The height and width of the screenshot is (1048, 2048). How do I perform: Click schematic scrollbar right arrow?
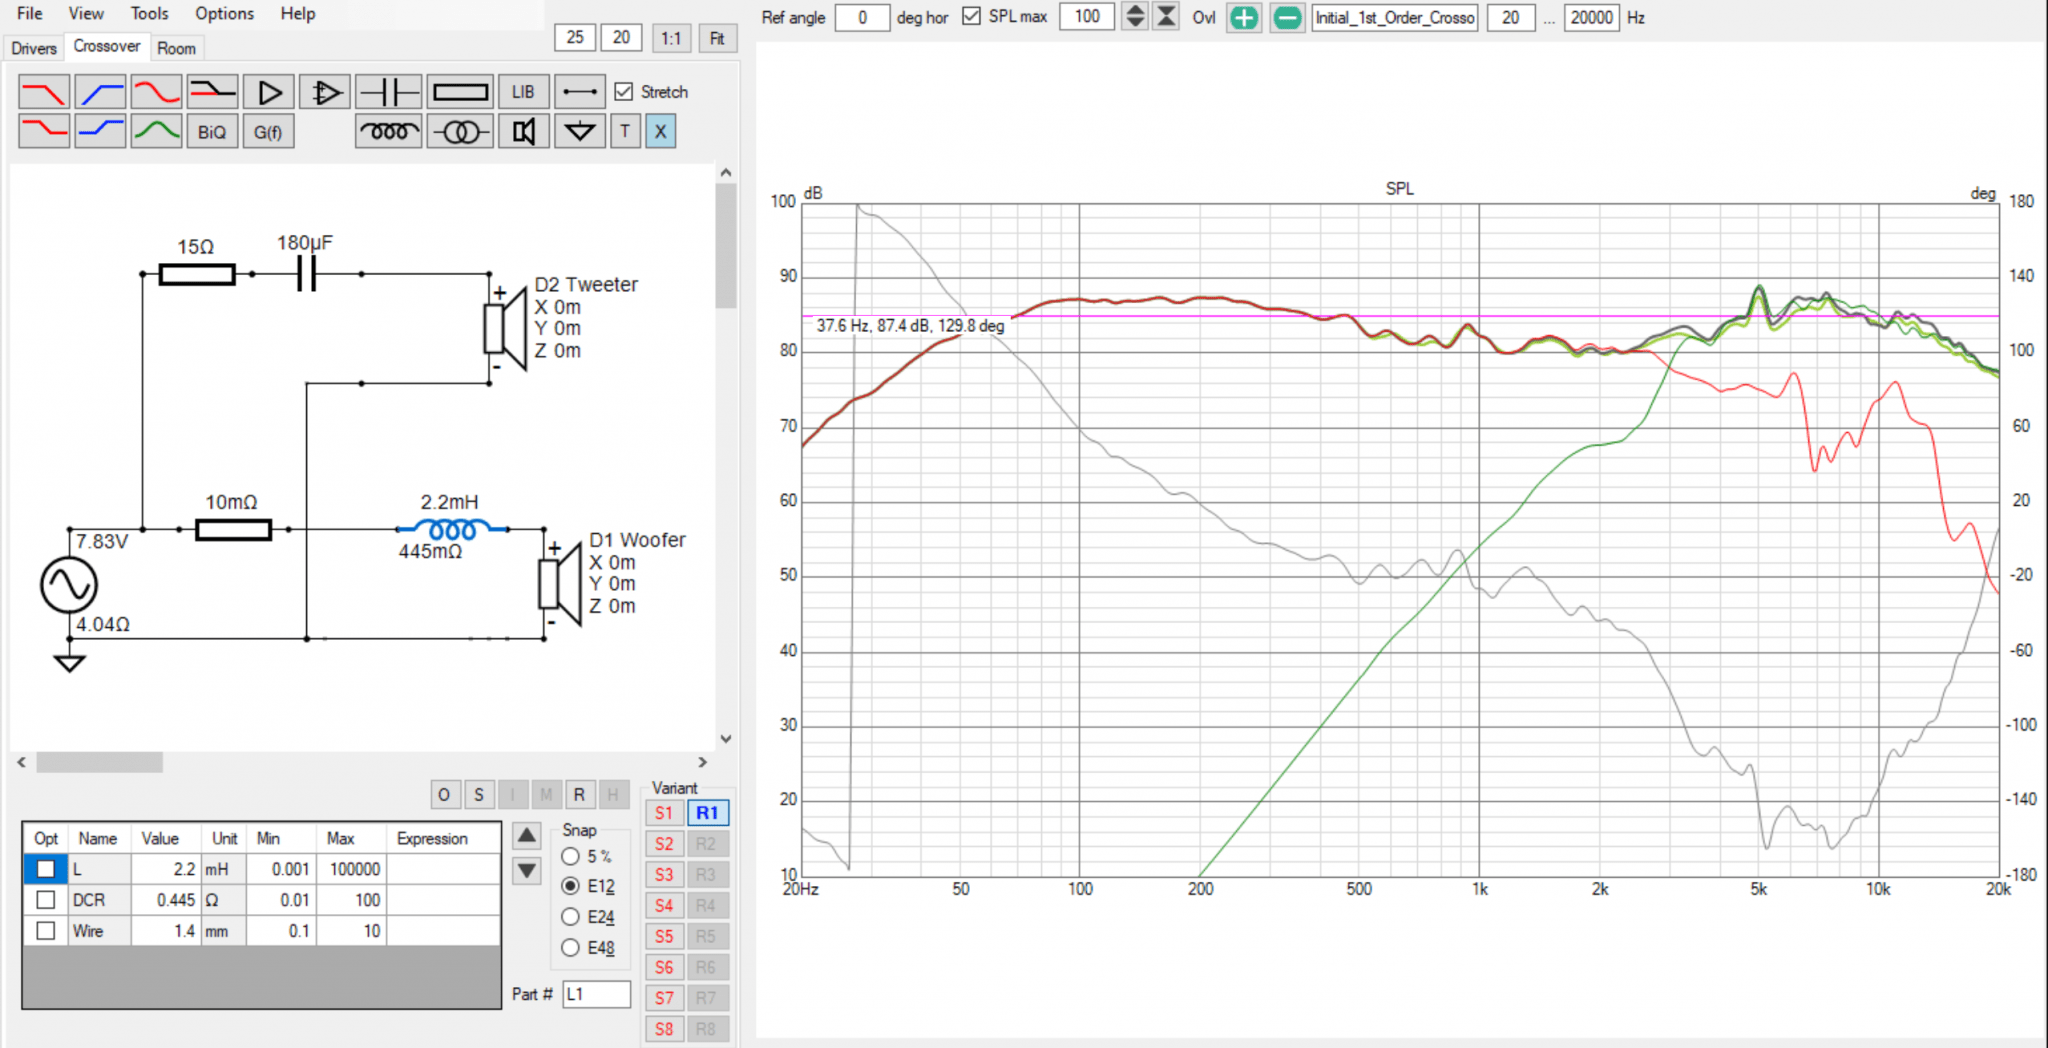coord(702,762)
